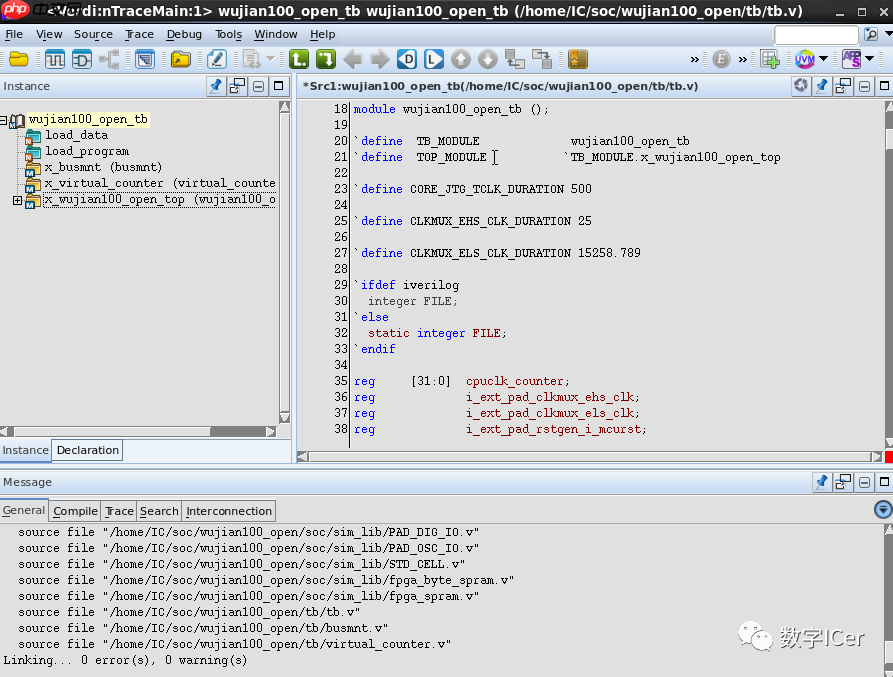This screenshot has width=893, height=677.
Task: Click the Trace Load 'L' icon
Action: pos(433,59)
